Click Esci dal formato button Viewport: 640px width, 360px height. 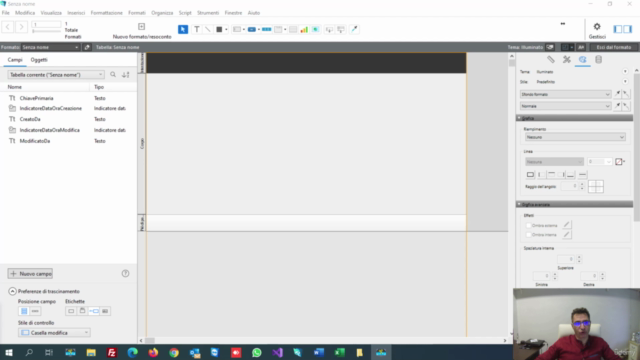613,47
